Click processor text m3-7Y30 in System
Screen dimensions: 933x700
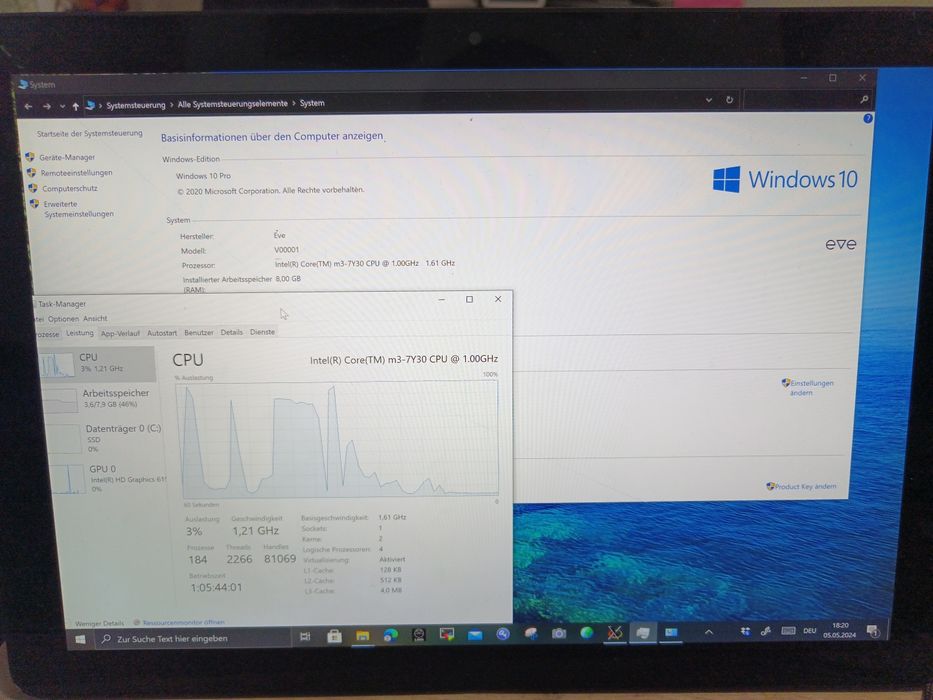365,263
